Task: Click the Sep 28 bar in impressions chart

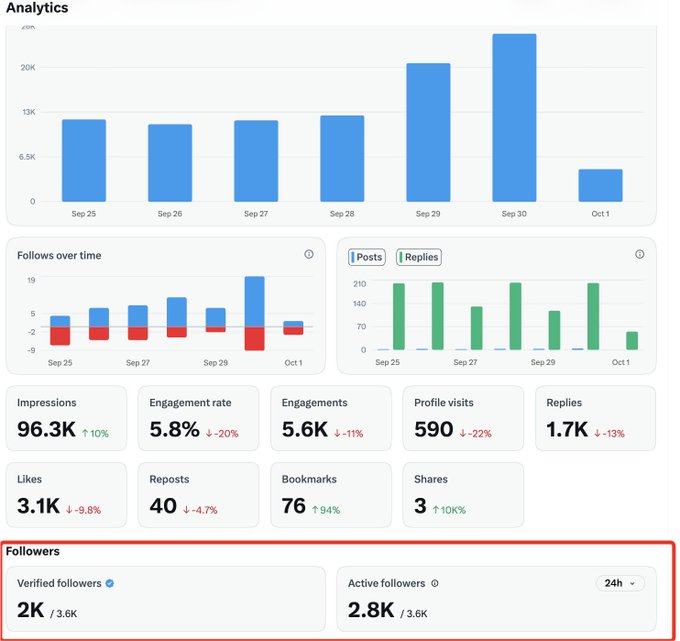Action: pyautogui.click(x=342, y=159)
